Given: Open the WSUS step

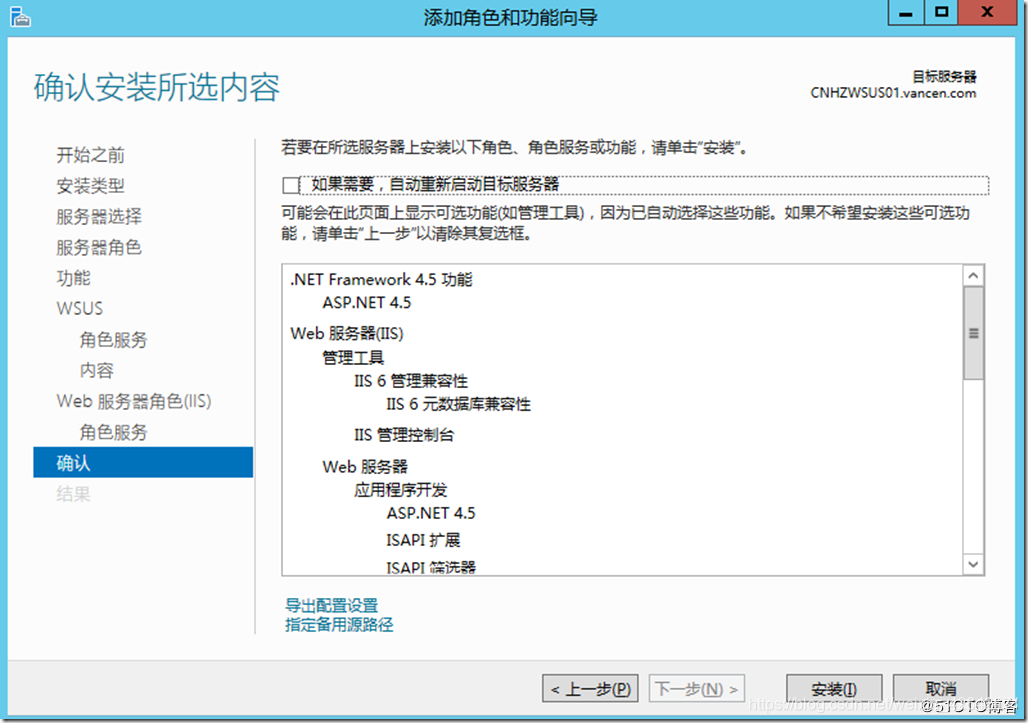Looking at the screenshot, I should pos(80,309).
